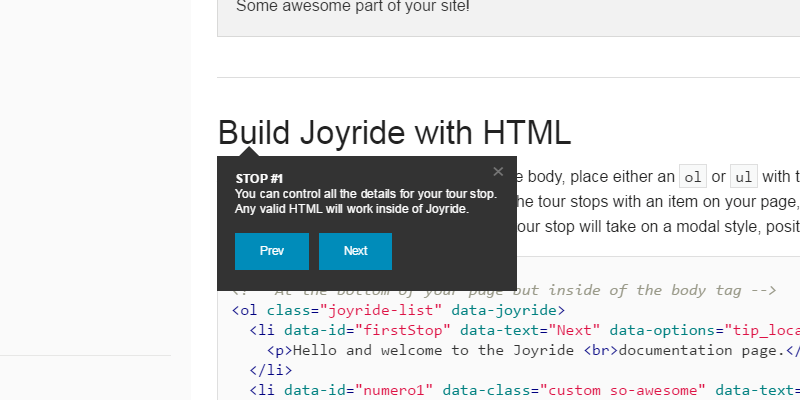Click the Prev button in tooltip
This screenshot has width=800, height=400.
(x=271, y=251)
